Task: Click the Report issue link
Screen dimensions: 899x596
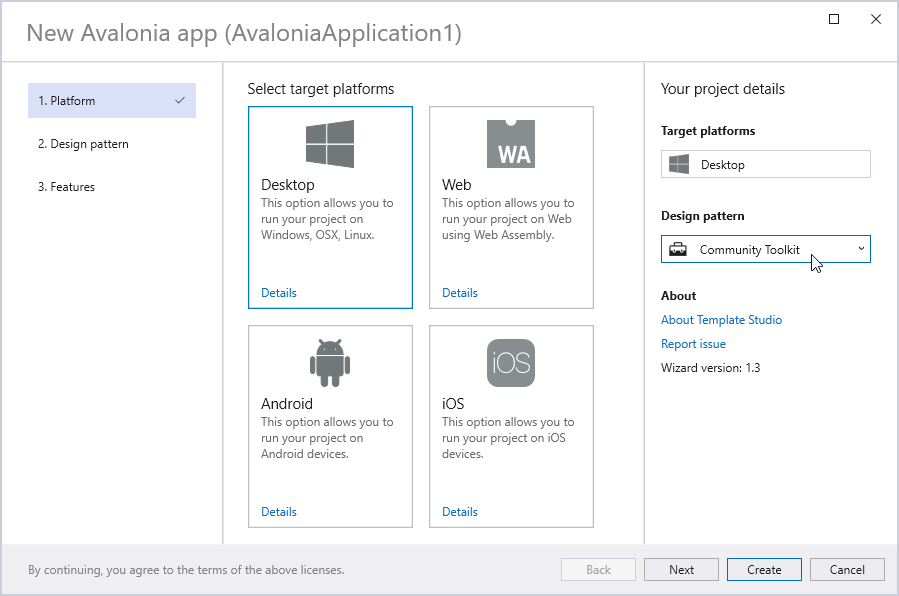Action: [693, 344]
